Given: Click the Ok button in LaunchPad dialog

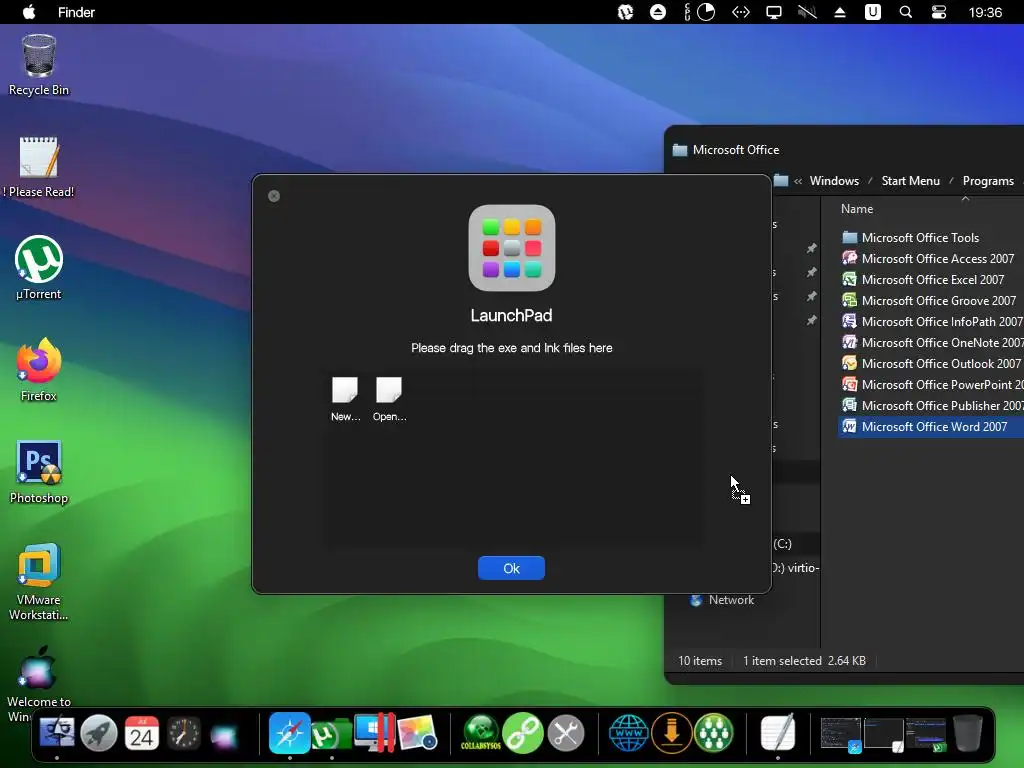Looking at the screenshot, I should tap(511, 568).
